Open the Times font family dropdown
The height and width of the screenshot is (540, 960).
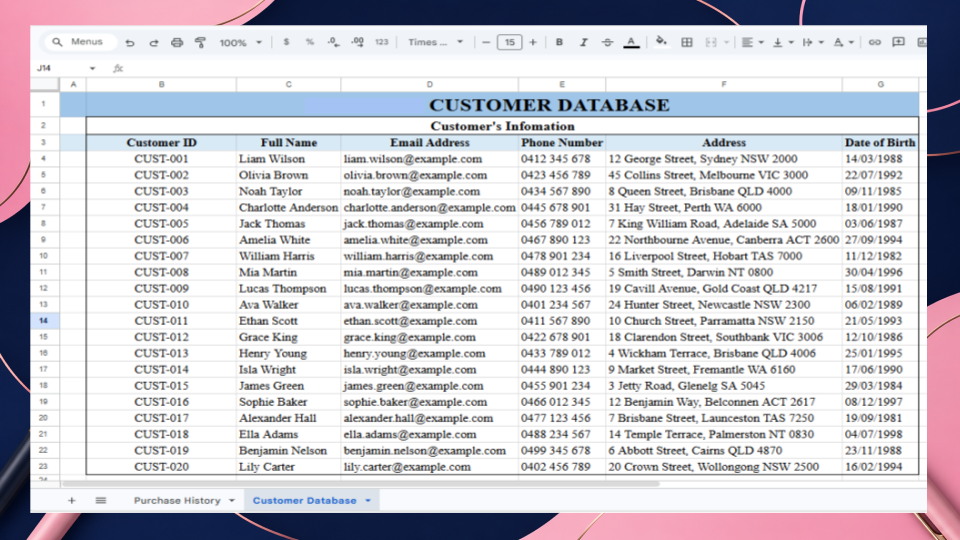click(x=435, y=42)
